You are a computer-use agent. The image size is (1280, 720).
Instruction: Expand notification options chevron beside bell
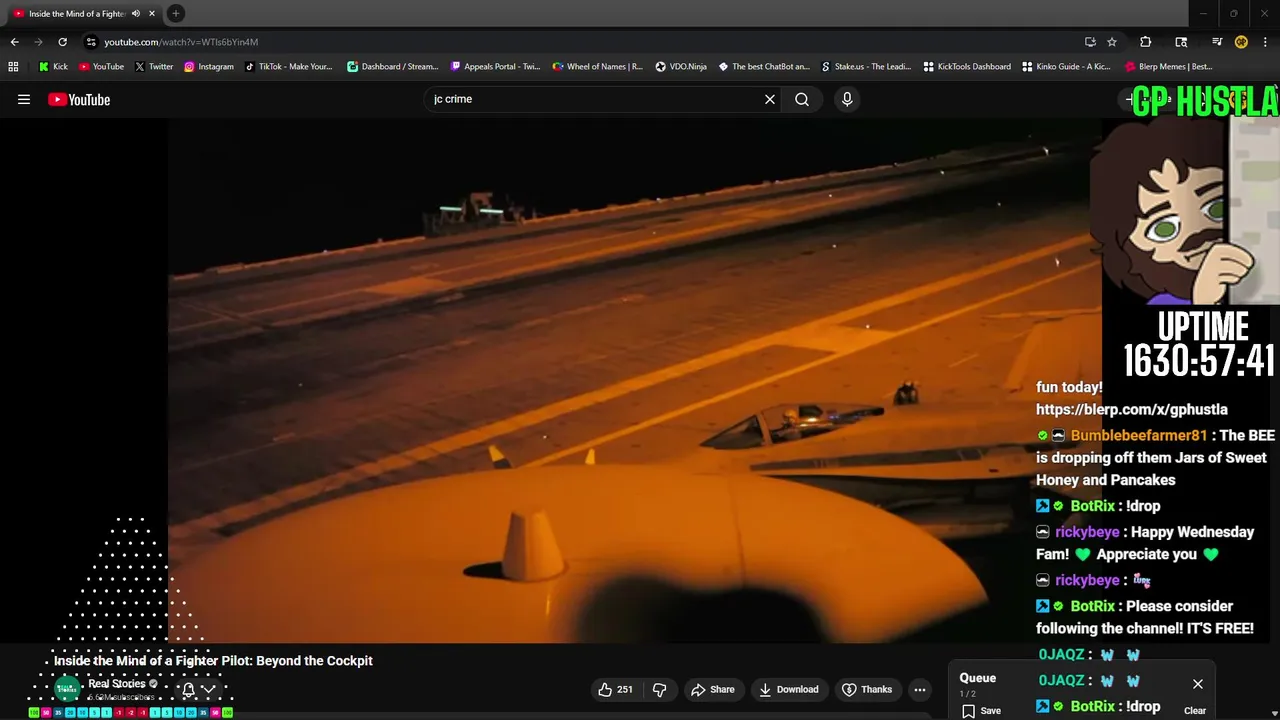coord(209,689)
